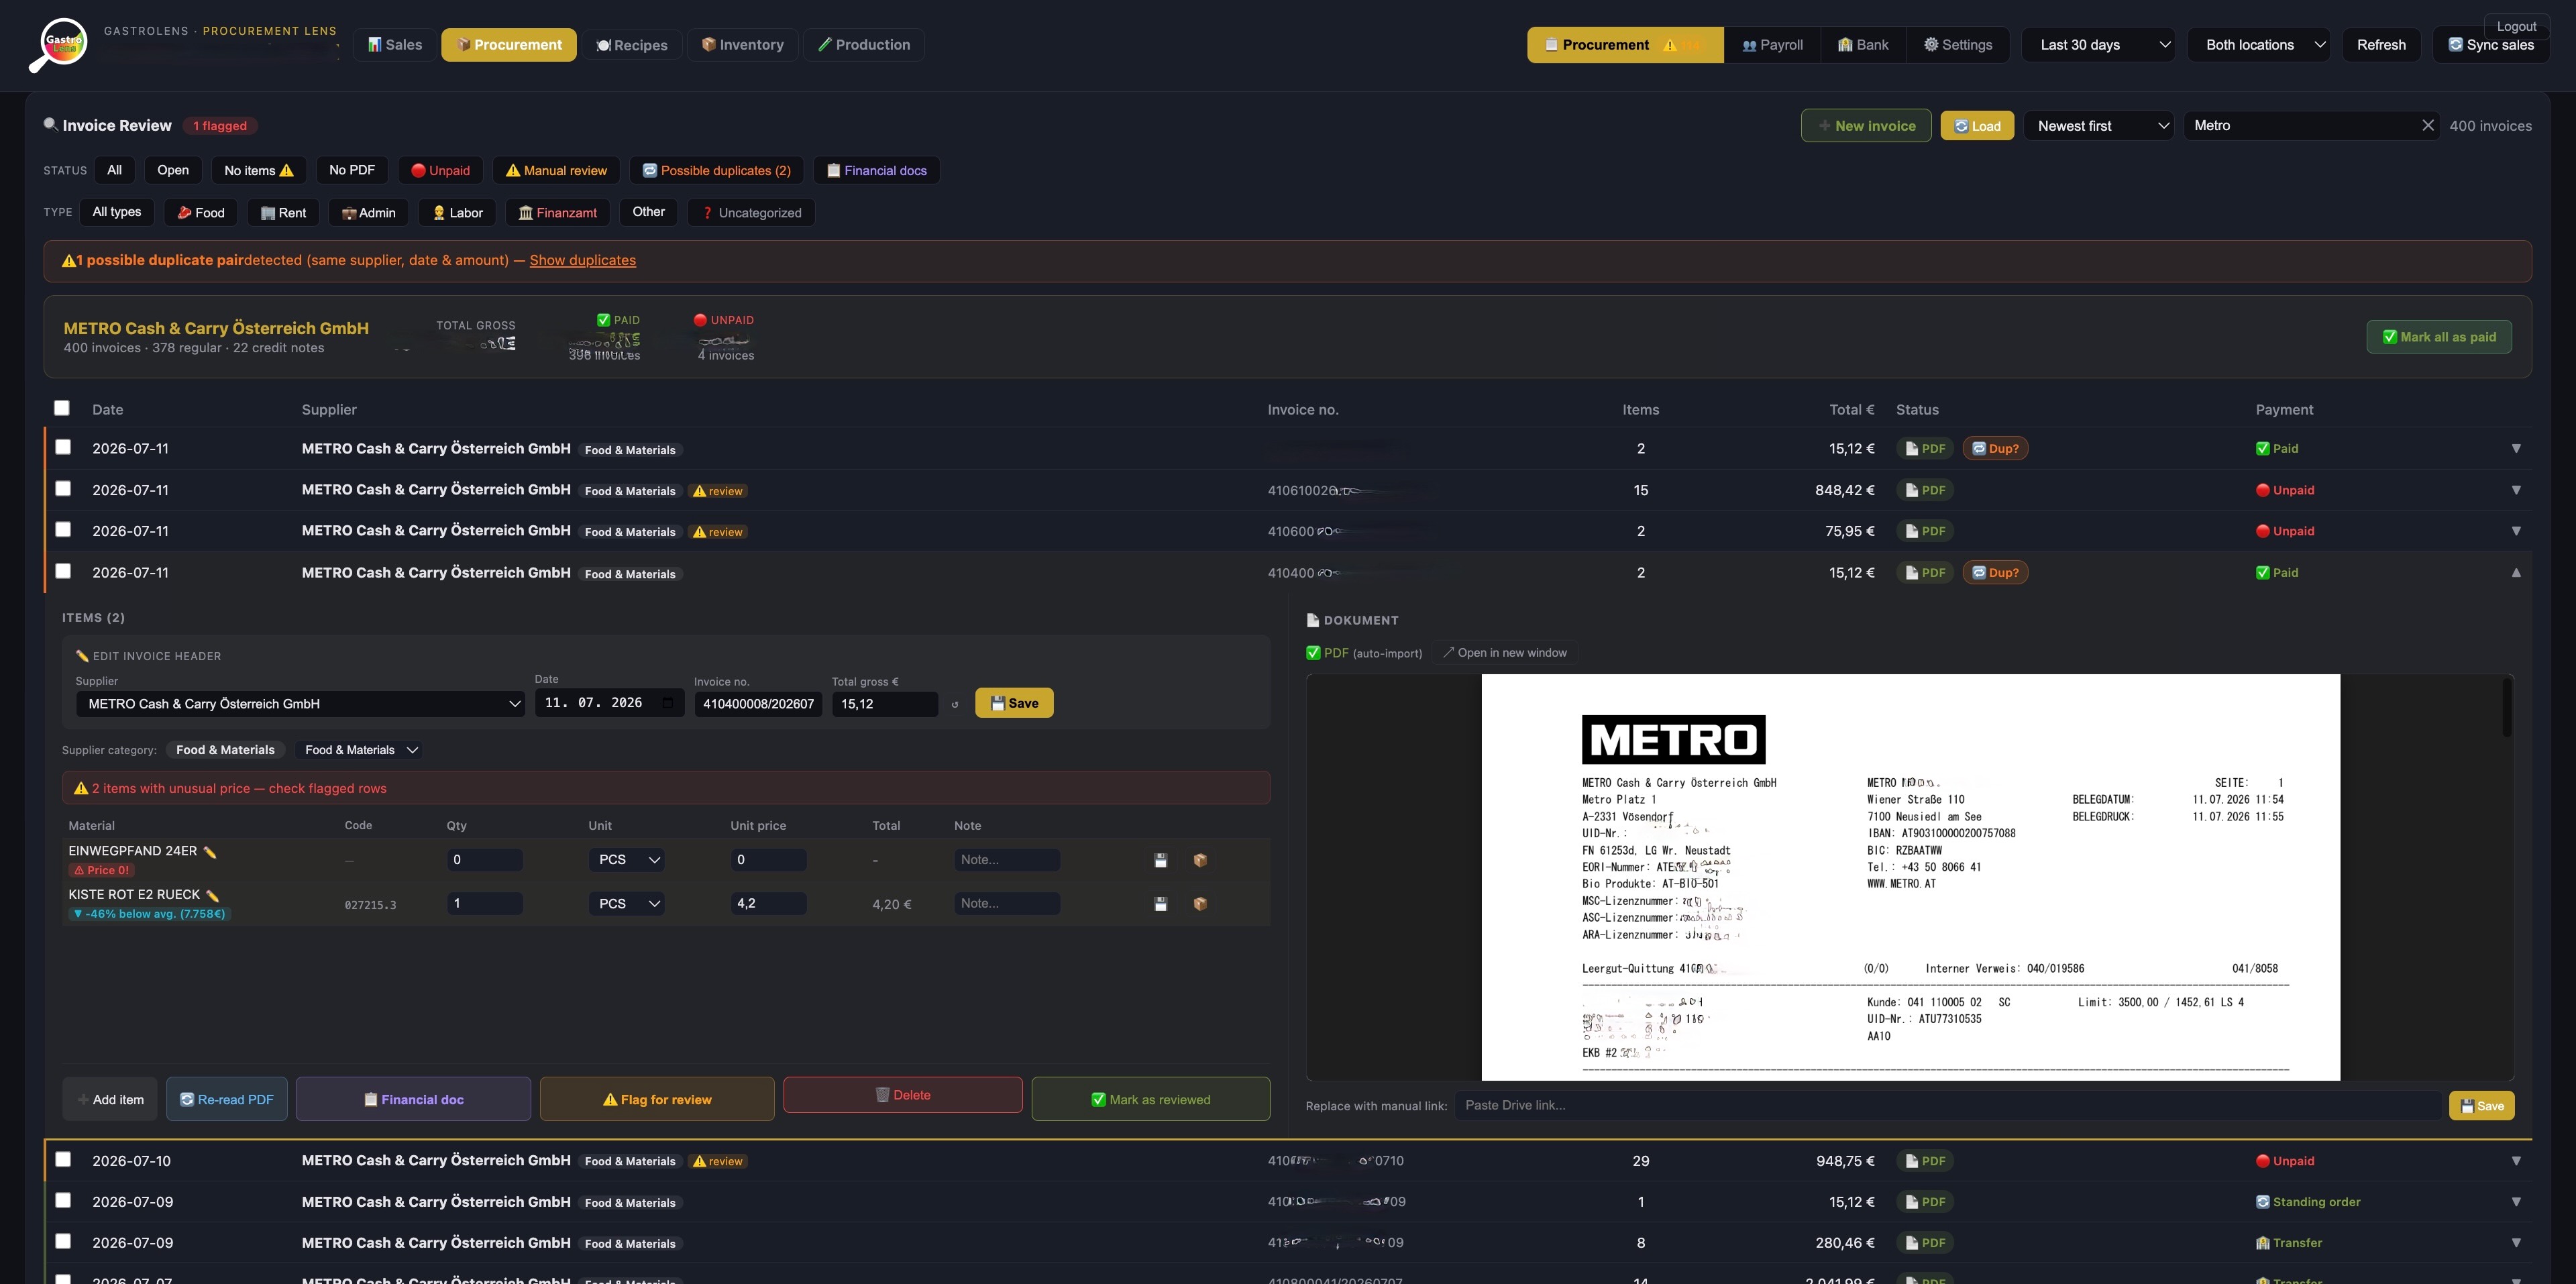
Task: Filter invoice type to Food
Action: tap(201, 213)
